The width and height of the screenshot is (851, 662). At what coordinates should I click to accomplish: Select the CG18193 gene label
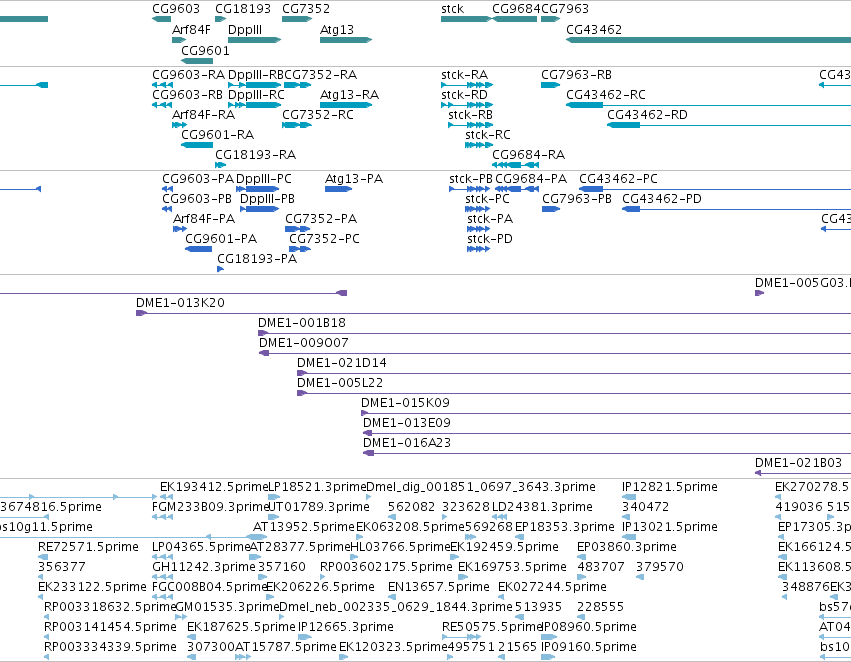(x=243, y=9)
